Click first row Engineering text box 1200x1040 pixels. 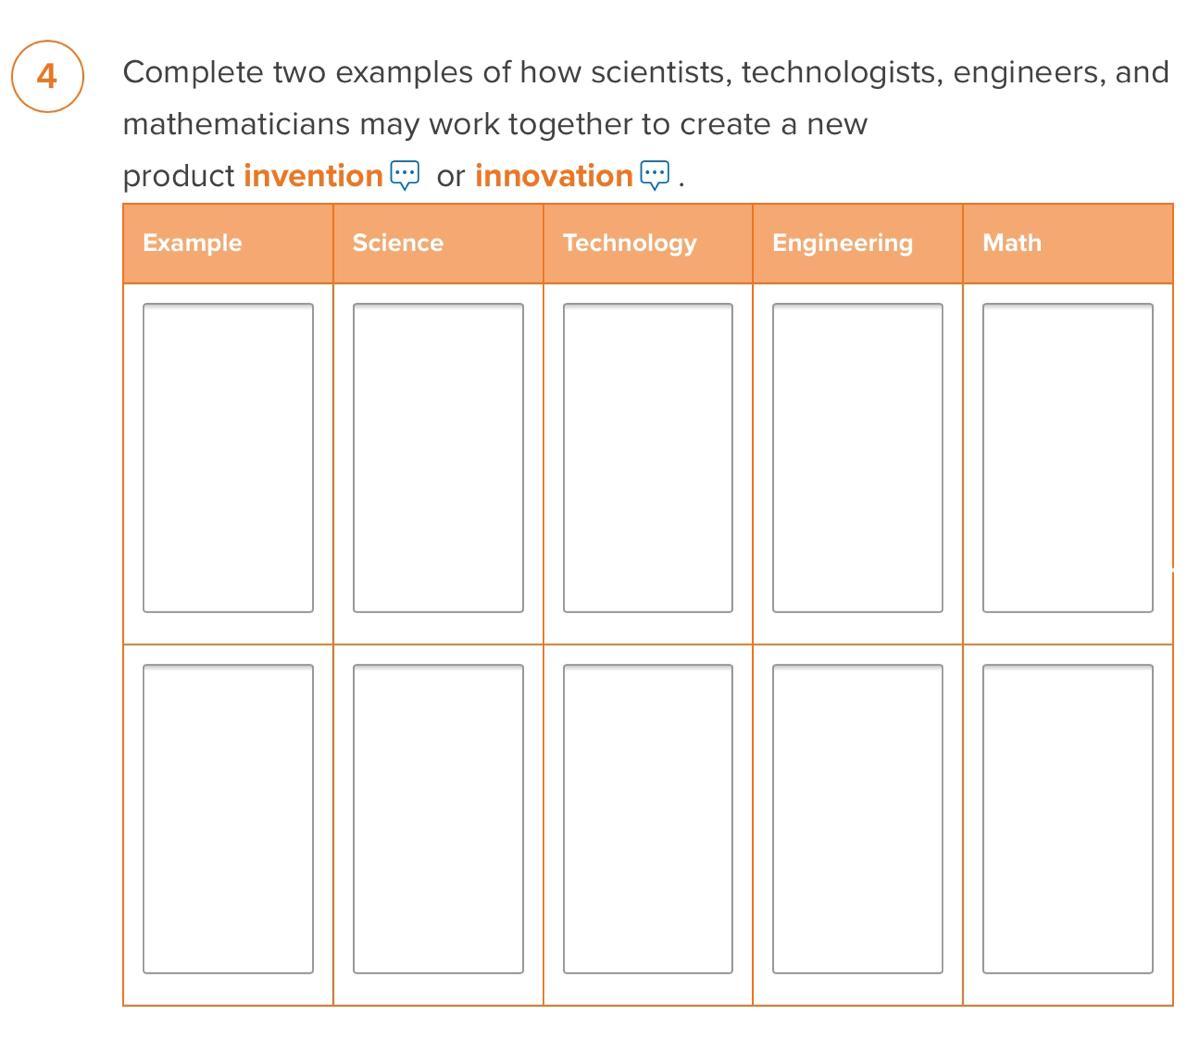click(x=857, y=458)
